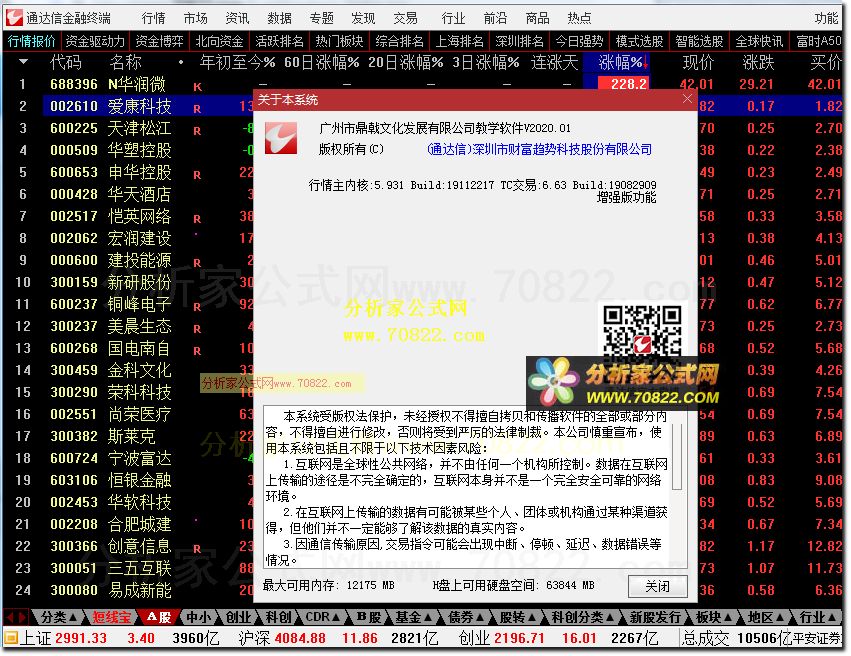Expand the 板块▲ bottom tab
Image resolution: width=851 pixels, height=656 pixels.
pos(714,617)
